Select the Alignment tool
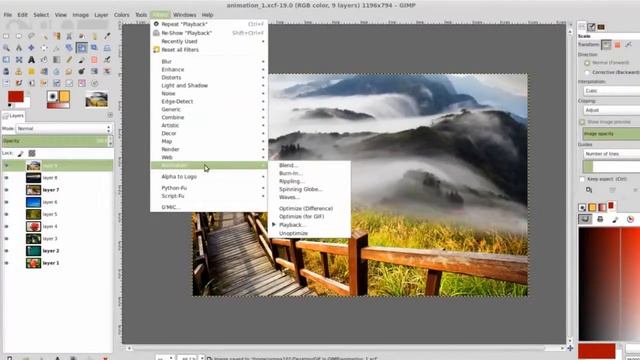This screenshot has height=360, width=640. point(44,48)
